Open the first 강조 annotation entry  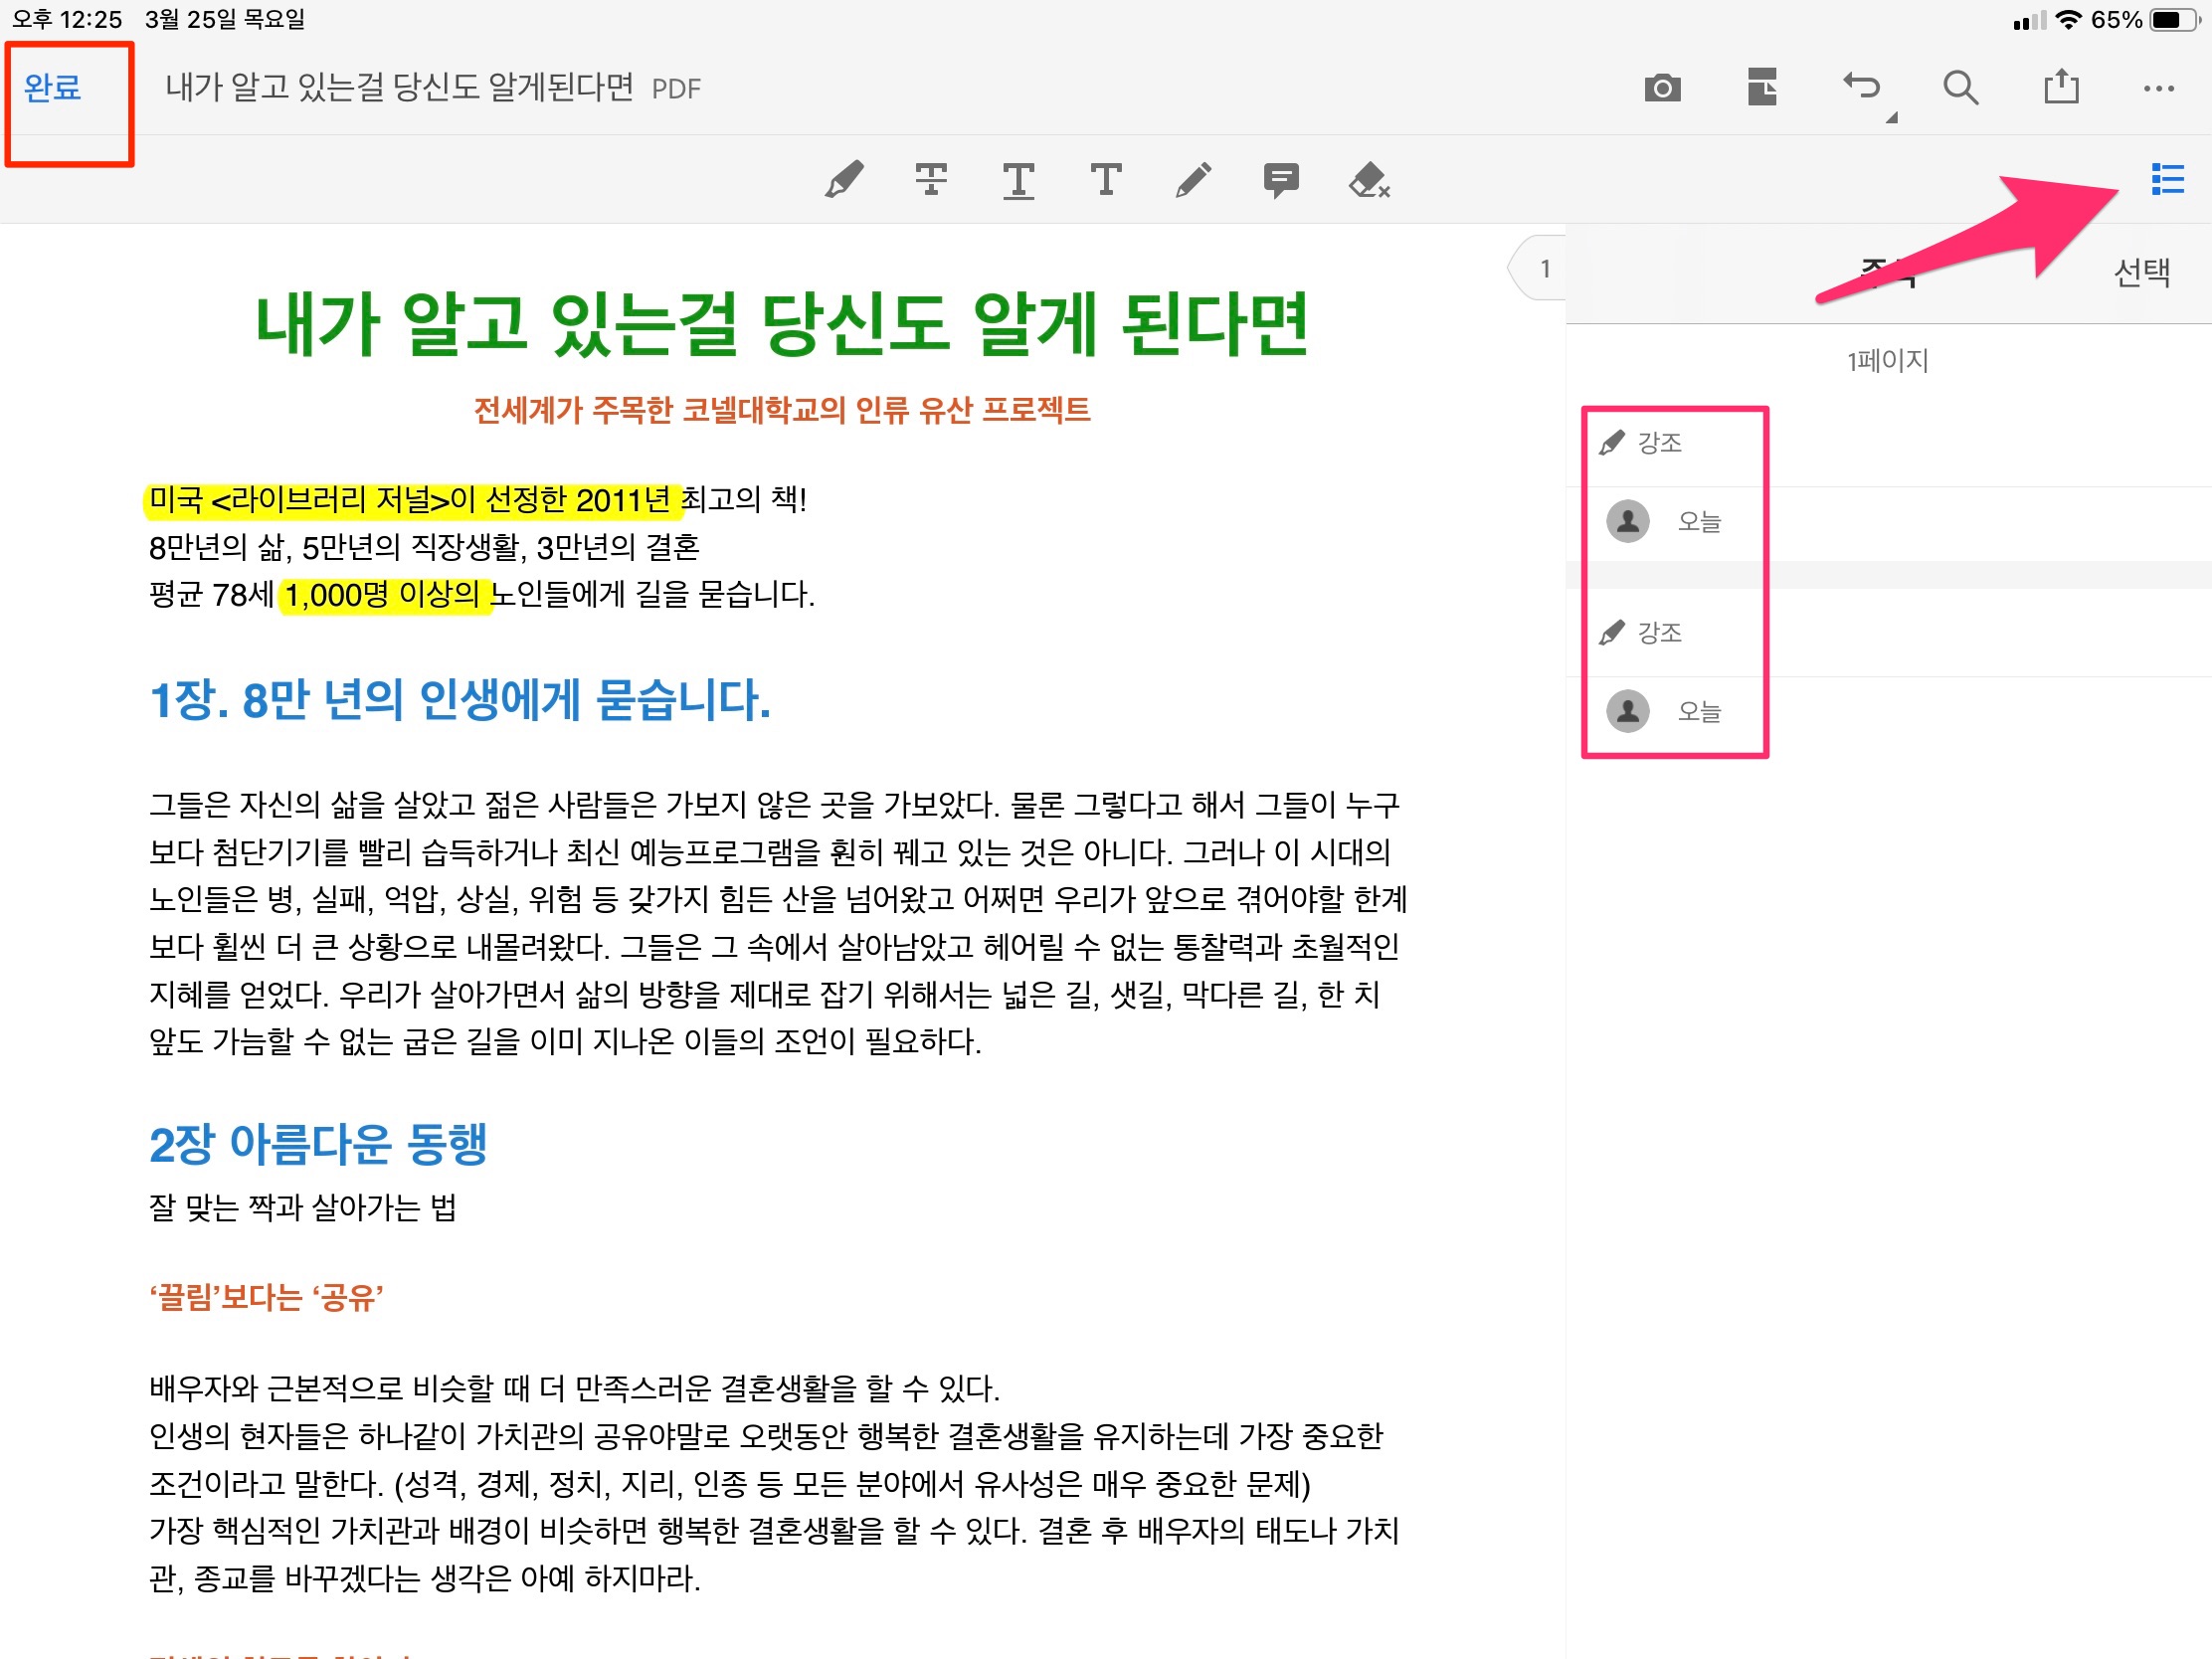pyautogui.click(x=1660, y=443)
